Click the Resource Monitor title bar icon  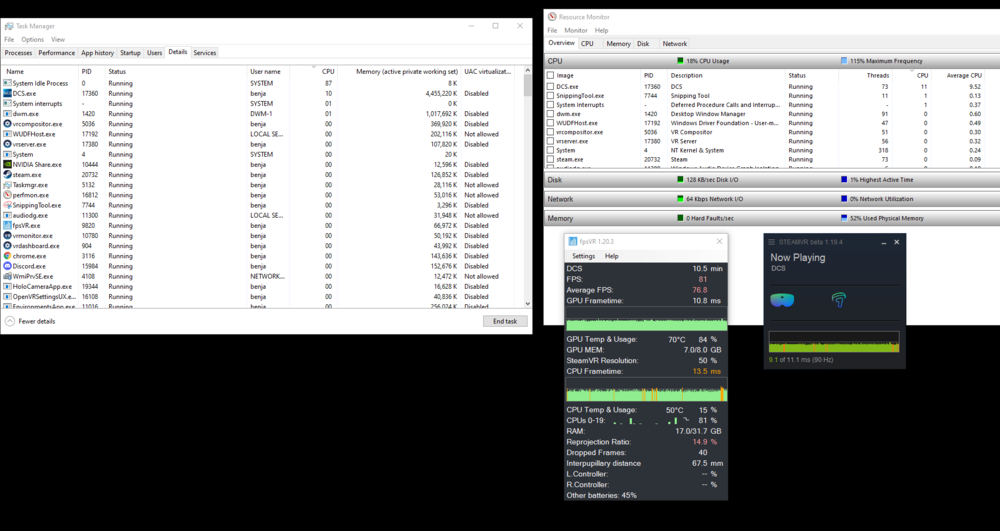(x=552, y=17)
